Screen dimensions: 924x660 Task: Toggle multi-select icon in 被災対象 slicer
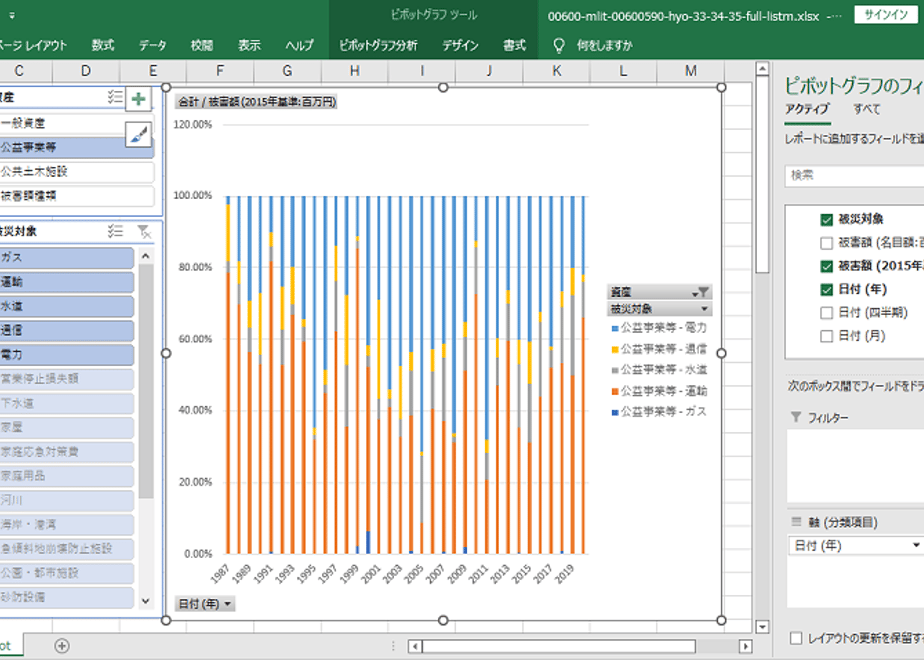tap(115, 231)
